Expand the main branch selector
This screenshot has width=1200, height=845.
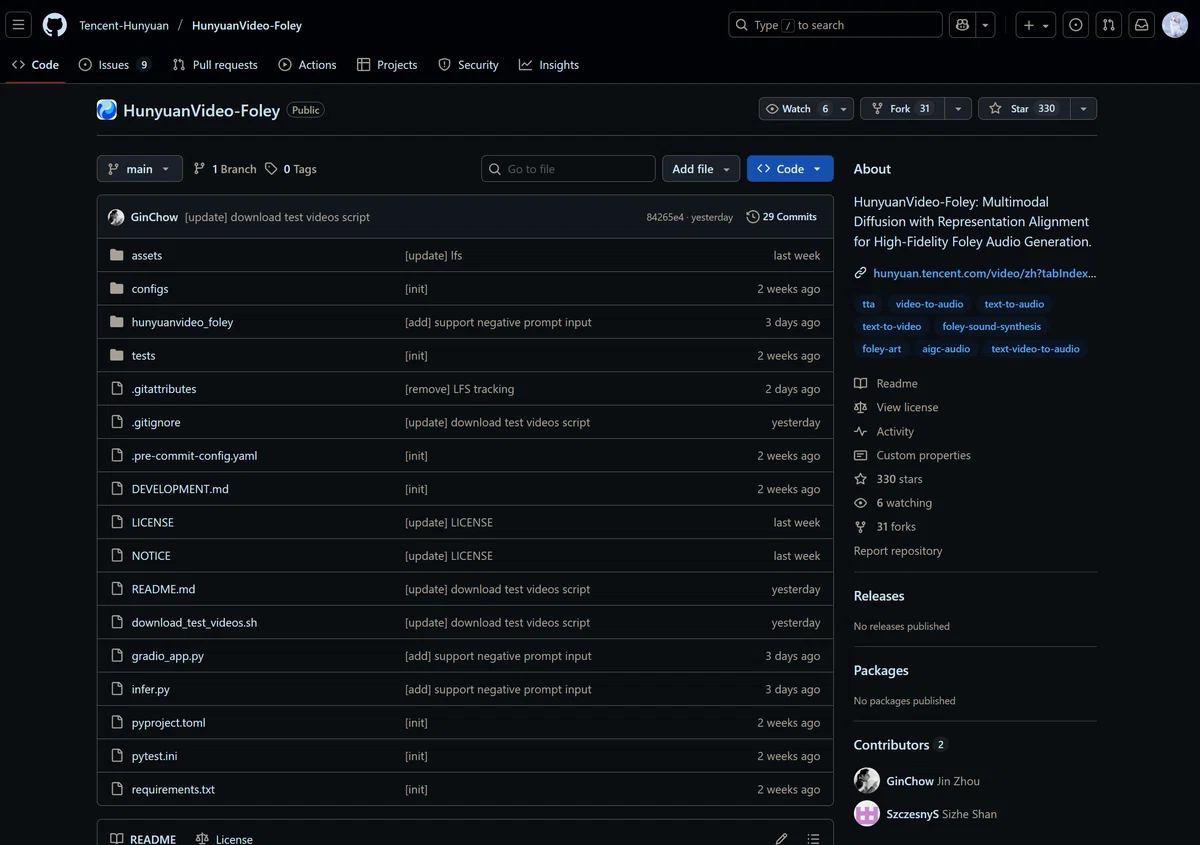pos(140,169)
